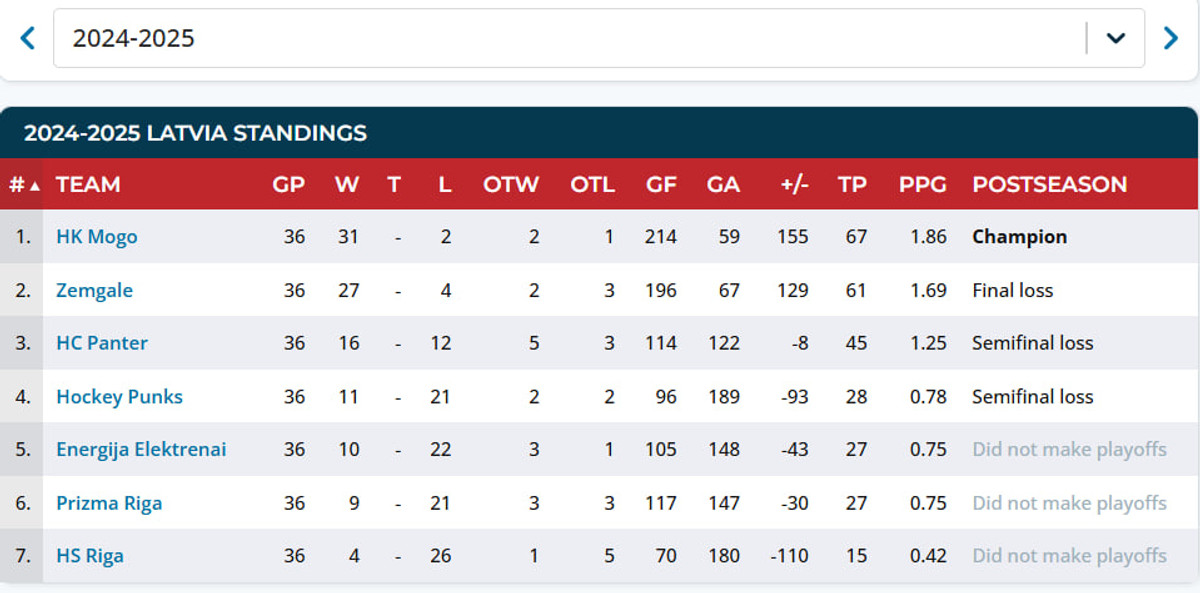1200x593 pixels.
Task: Sort by +/- column header
Action: (795, 184)
